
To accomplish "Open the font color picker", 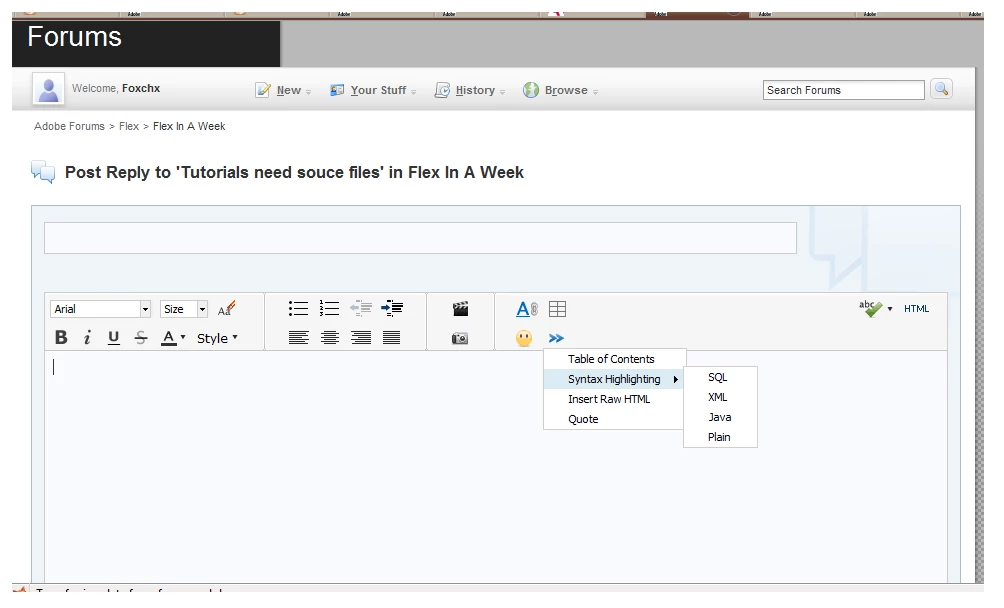I will click(x=173, y=337).
